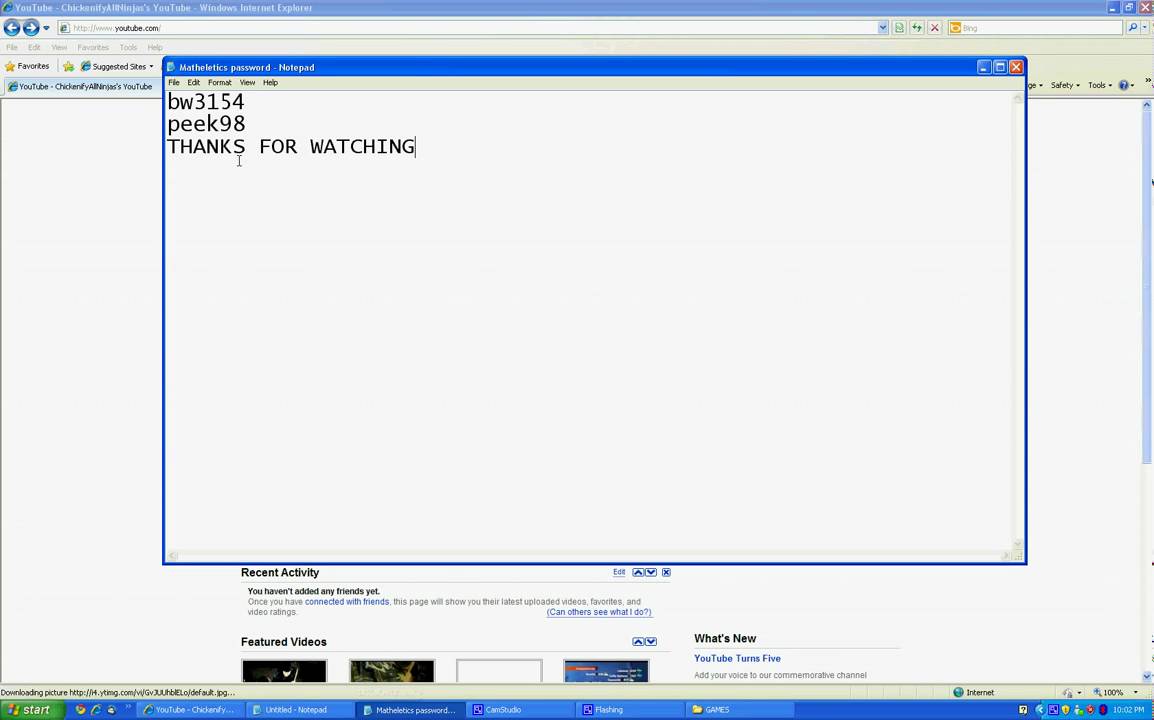Click the Bing search box
Viewport: 1154px width, 720px height.
point(1035,28)
